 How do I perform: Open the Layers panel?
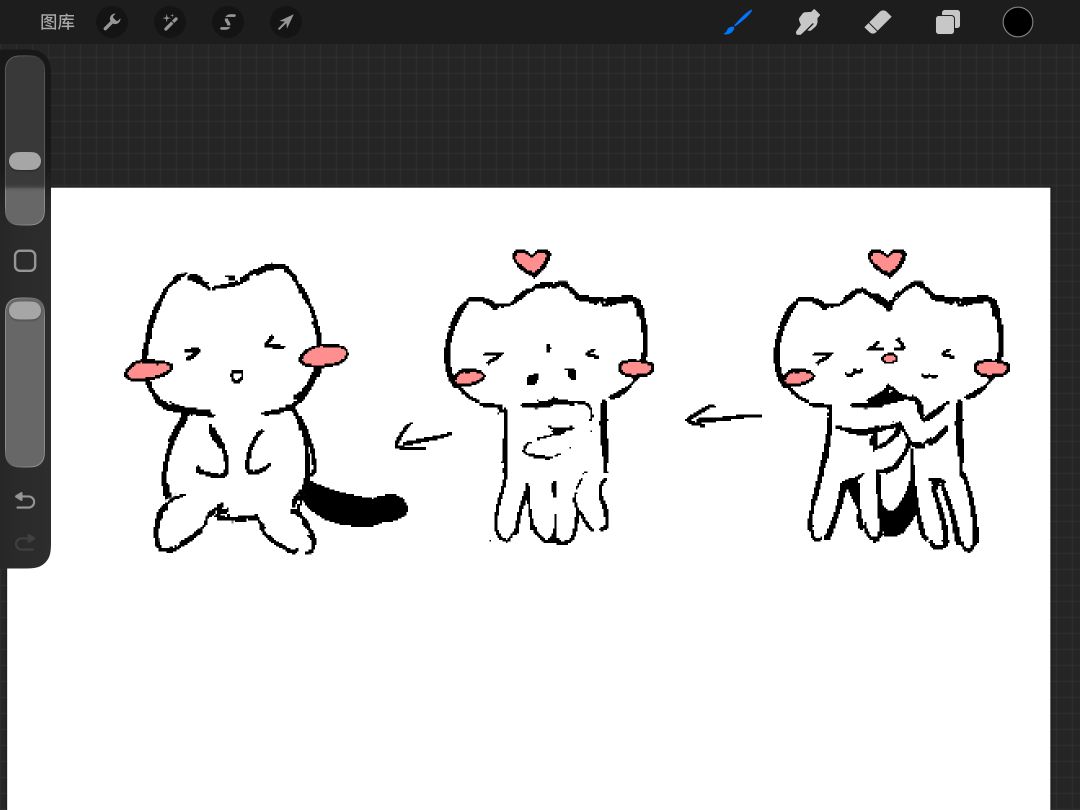[948, 23]
